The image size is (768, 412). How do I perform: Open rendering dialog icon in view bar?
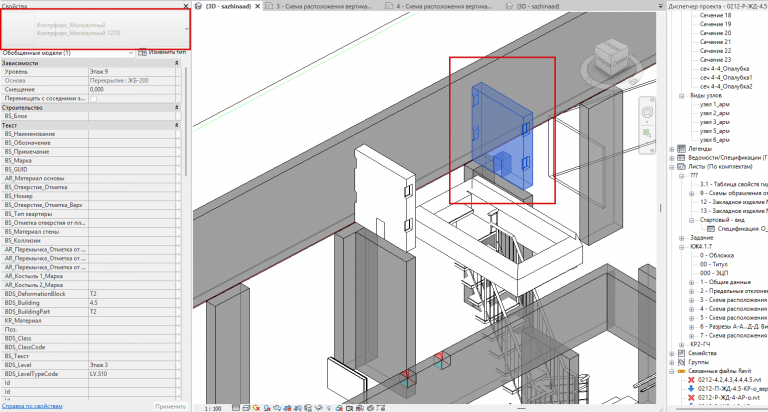[x=277, y=408]
